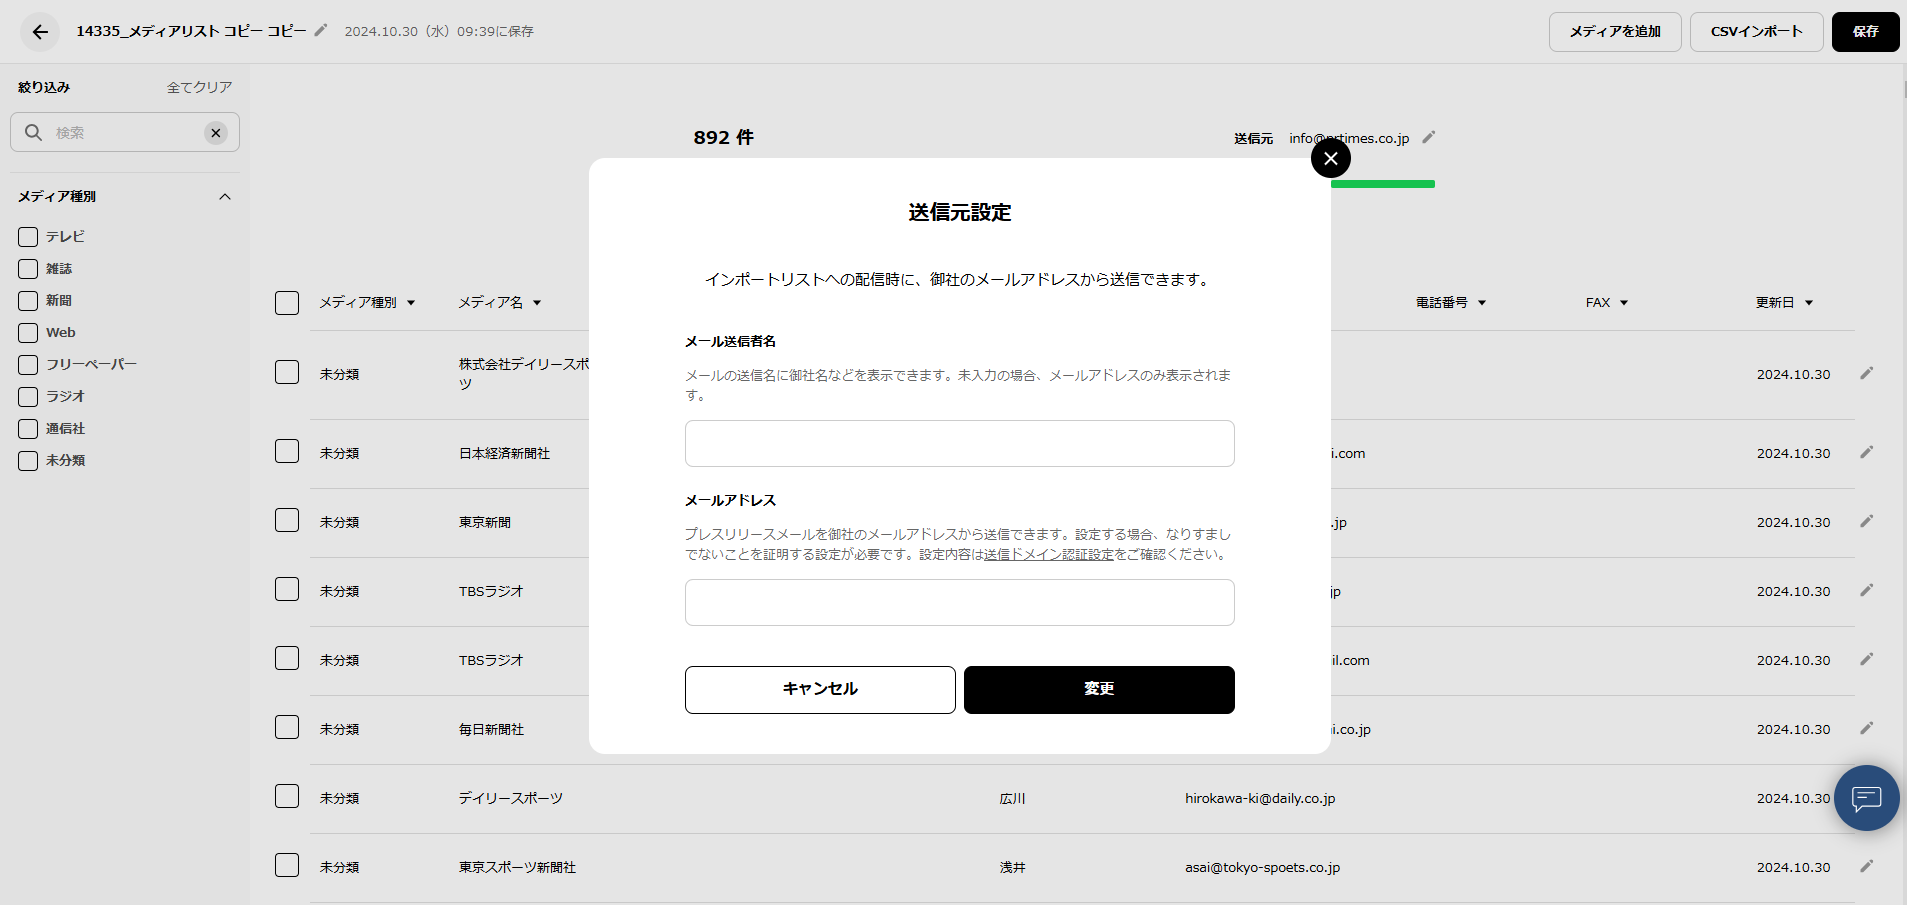Screen dimensions: 1907x905
Task: Open the メディア名 column sort dropdown
Action: (x=537, y=303)
